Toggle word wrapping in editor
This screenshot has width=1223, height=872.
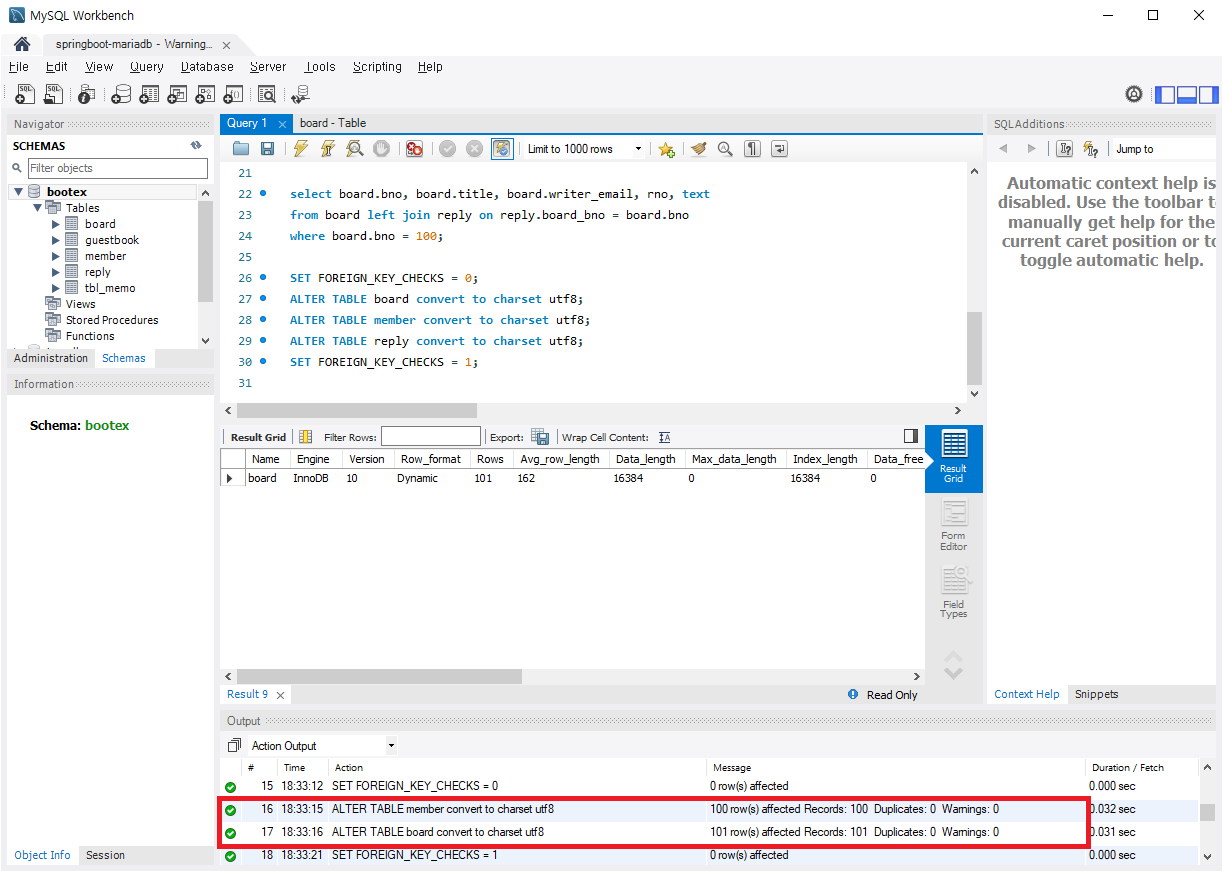tap(780, 149)
